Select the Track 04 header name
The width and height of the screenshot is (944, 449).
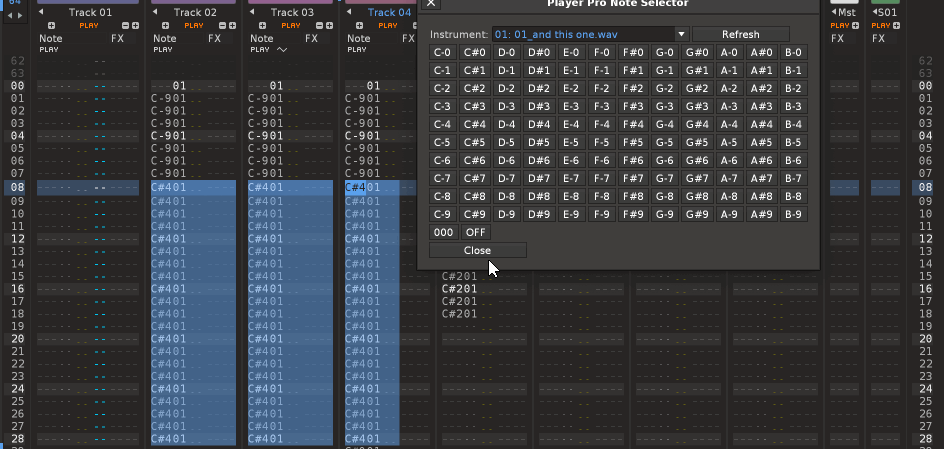(x=389, y=12)
